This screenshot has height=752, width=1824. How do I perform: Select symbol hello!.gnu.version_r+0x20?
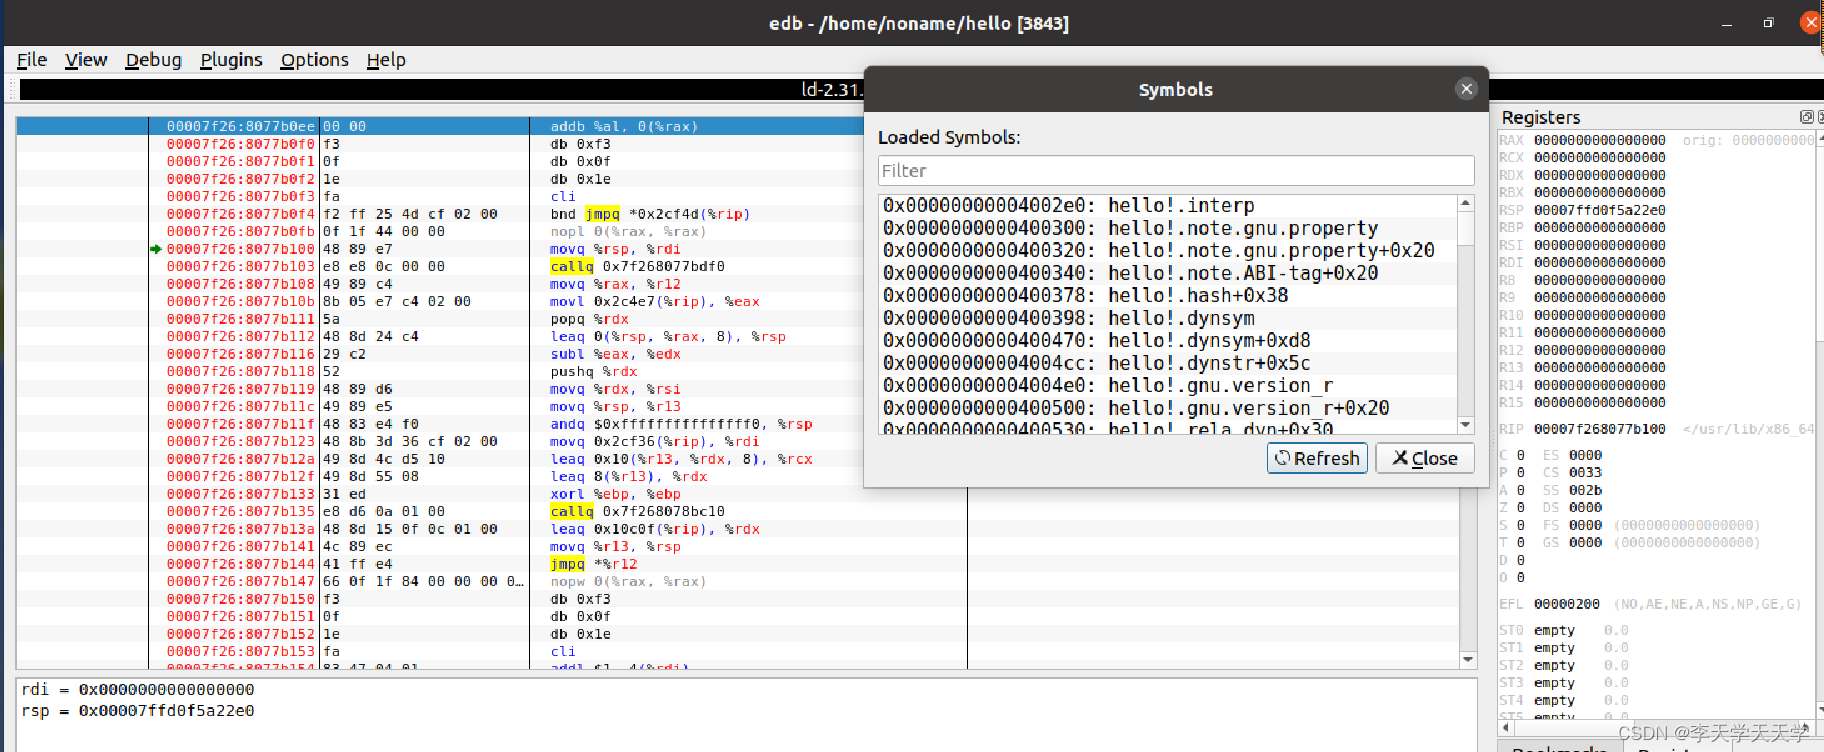[1168, 408]
